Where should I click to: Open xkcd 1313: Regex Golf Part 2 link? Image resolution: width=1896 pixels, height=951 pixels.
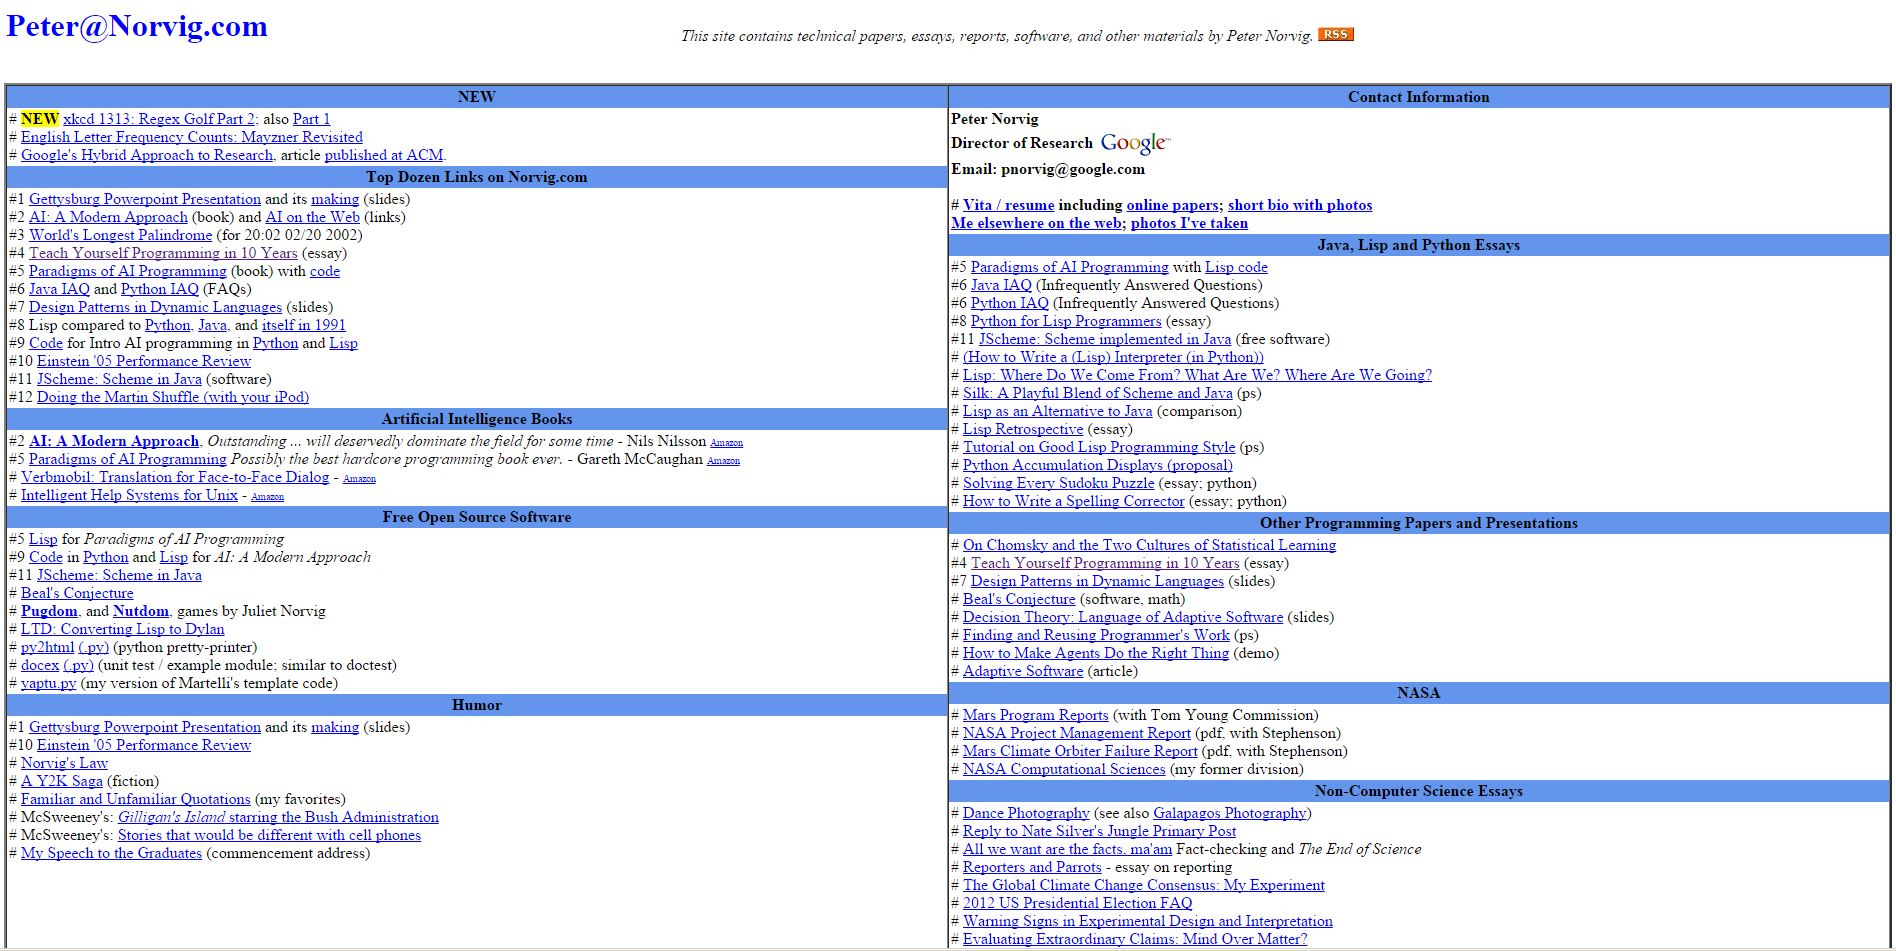[159, 119]
